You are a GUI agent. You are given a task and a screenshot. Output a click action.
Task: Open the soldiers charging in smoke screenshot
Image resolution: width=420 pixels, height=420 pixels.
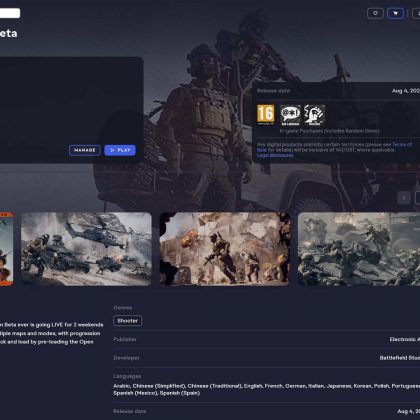[359, 249]
